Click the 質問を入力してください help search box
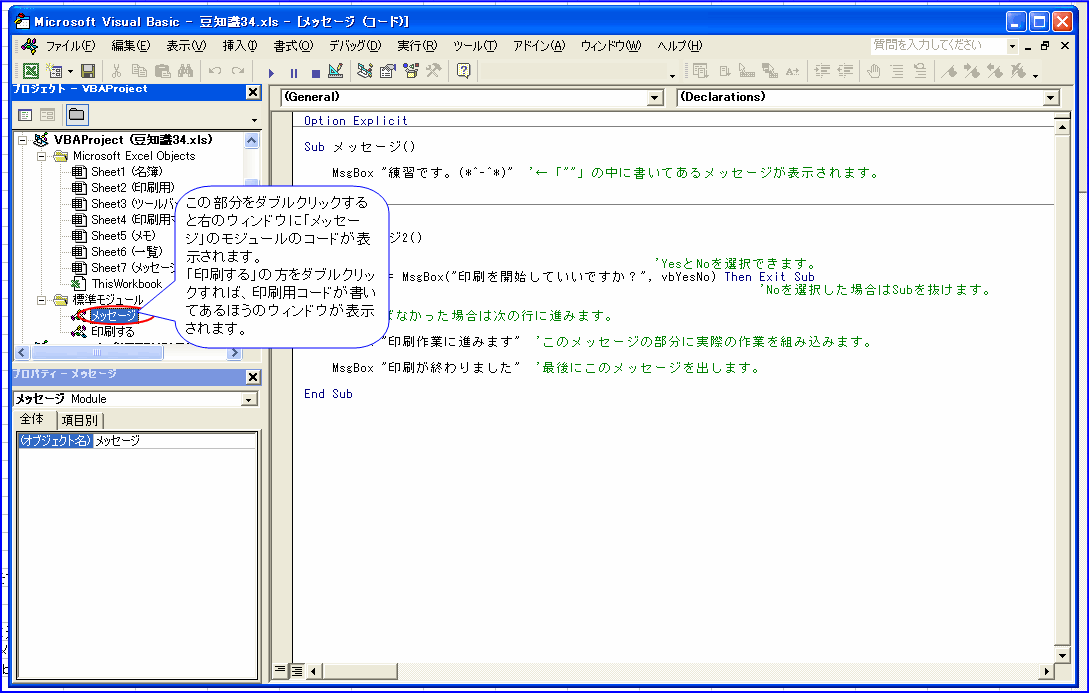The height and width of the screenshot is (693, 1089). pyautogui.click(x=938, y=45)
